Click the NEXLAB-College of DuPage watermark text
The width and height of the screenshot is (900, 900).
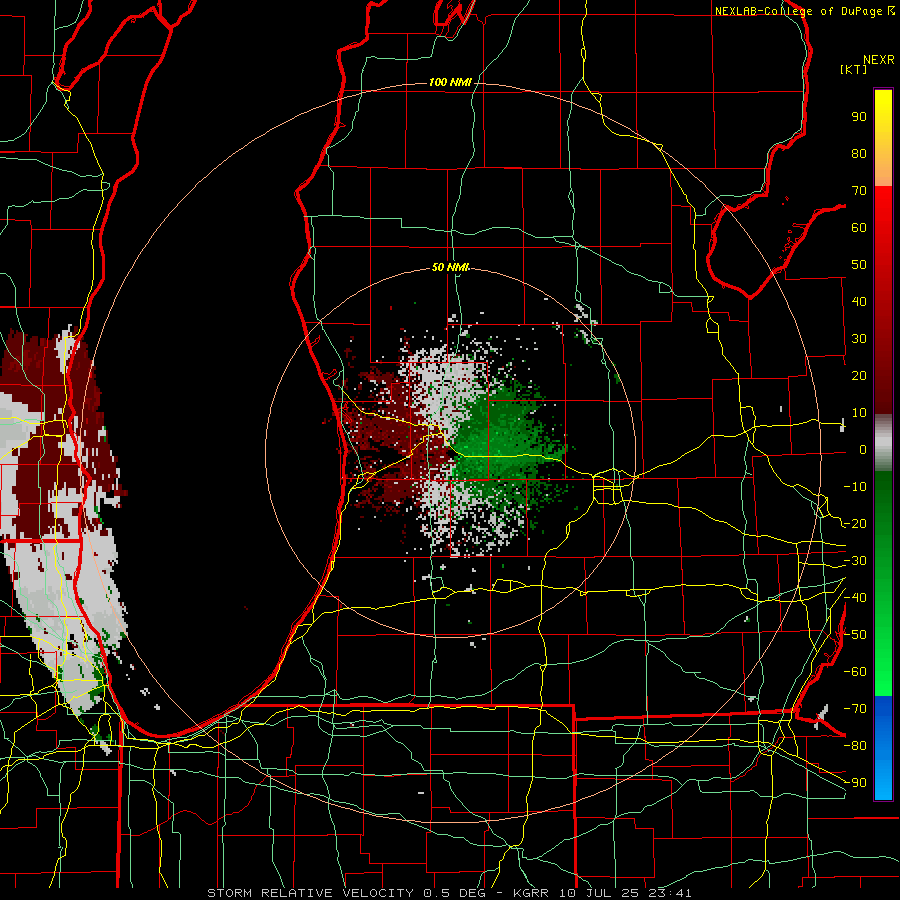[x=800, y=11]
